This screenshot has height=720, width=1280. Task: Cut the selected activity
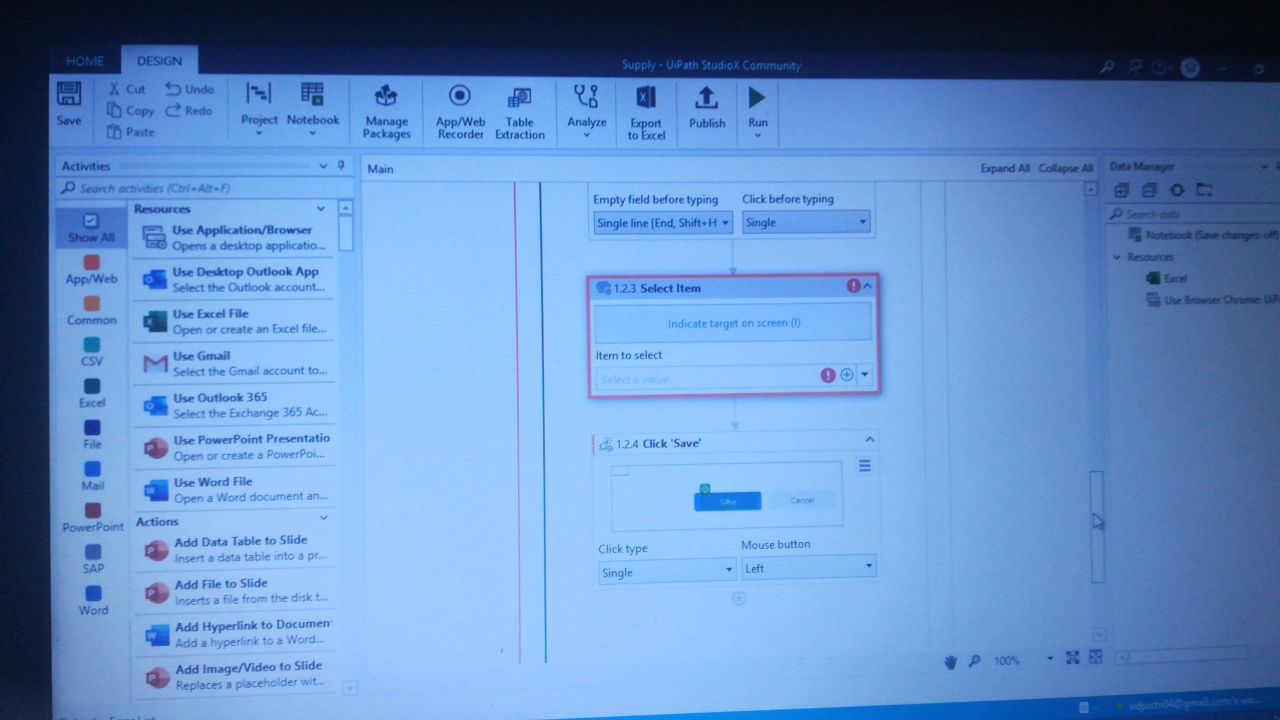pyautogui.click(x=126, y=89)
